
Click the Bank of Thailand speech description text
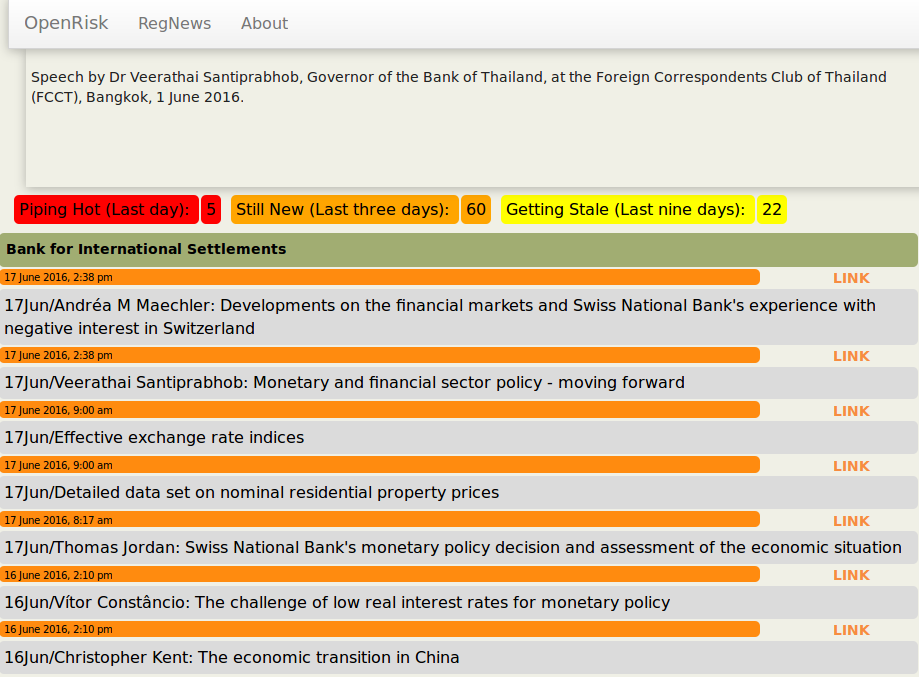click(x=459, y=87)
